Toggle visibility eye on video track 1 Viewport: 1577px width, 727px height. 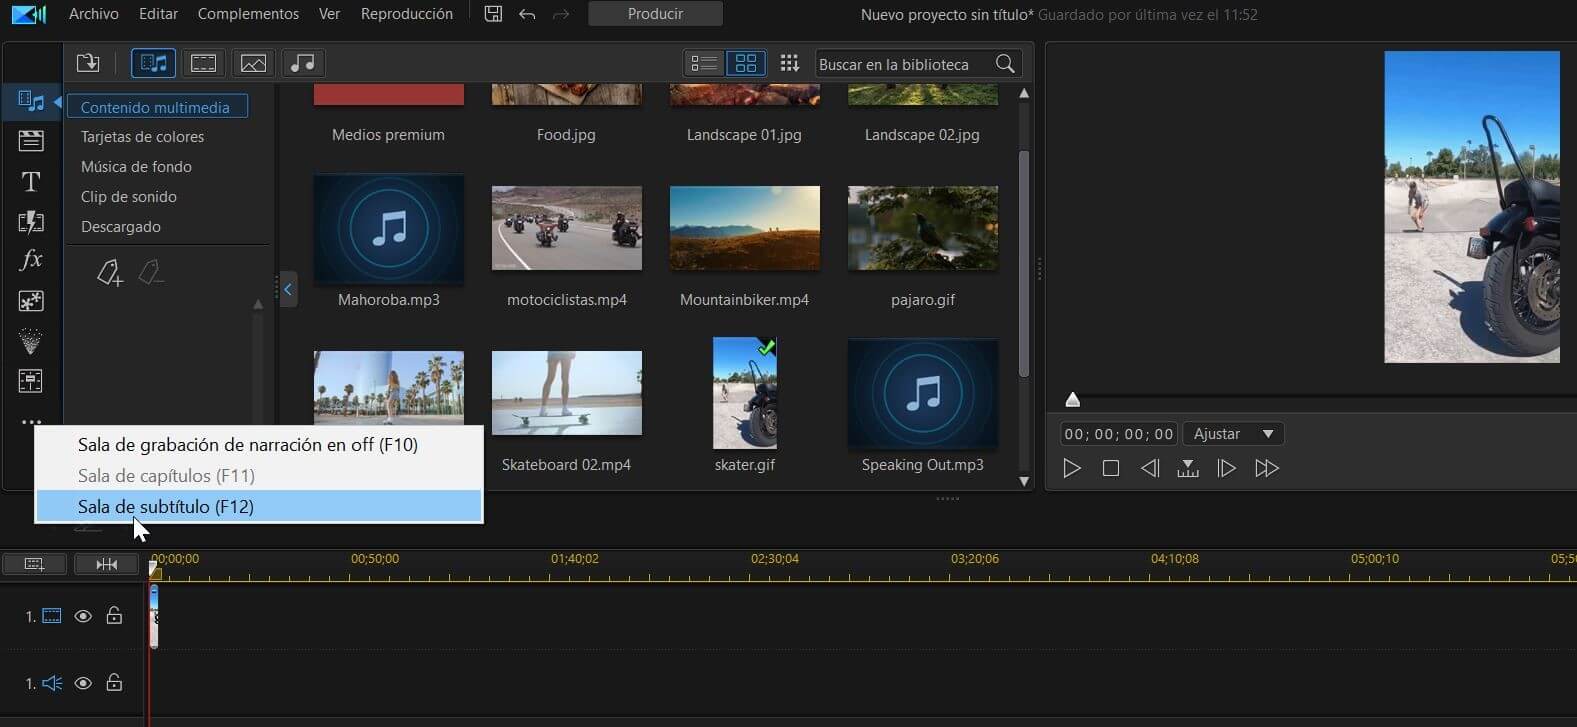click(83, 616)
